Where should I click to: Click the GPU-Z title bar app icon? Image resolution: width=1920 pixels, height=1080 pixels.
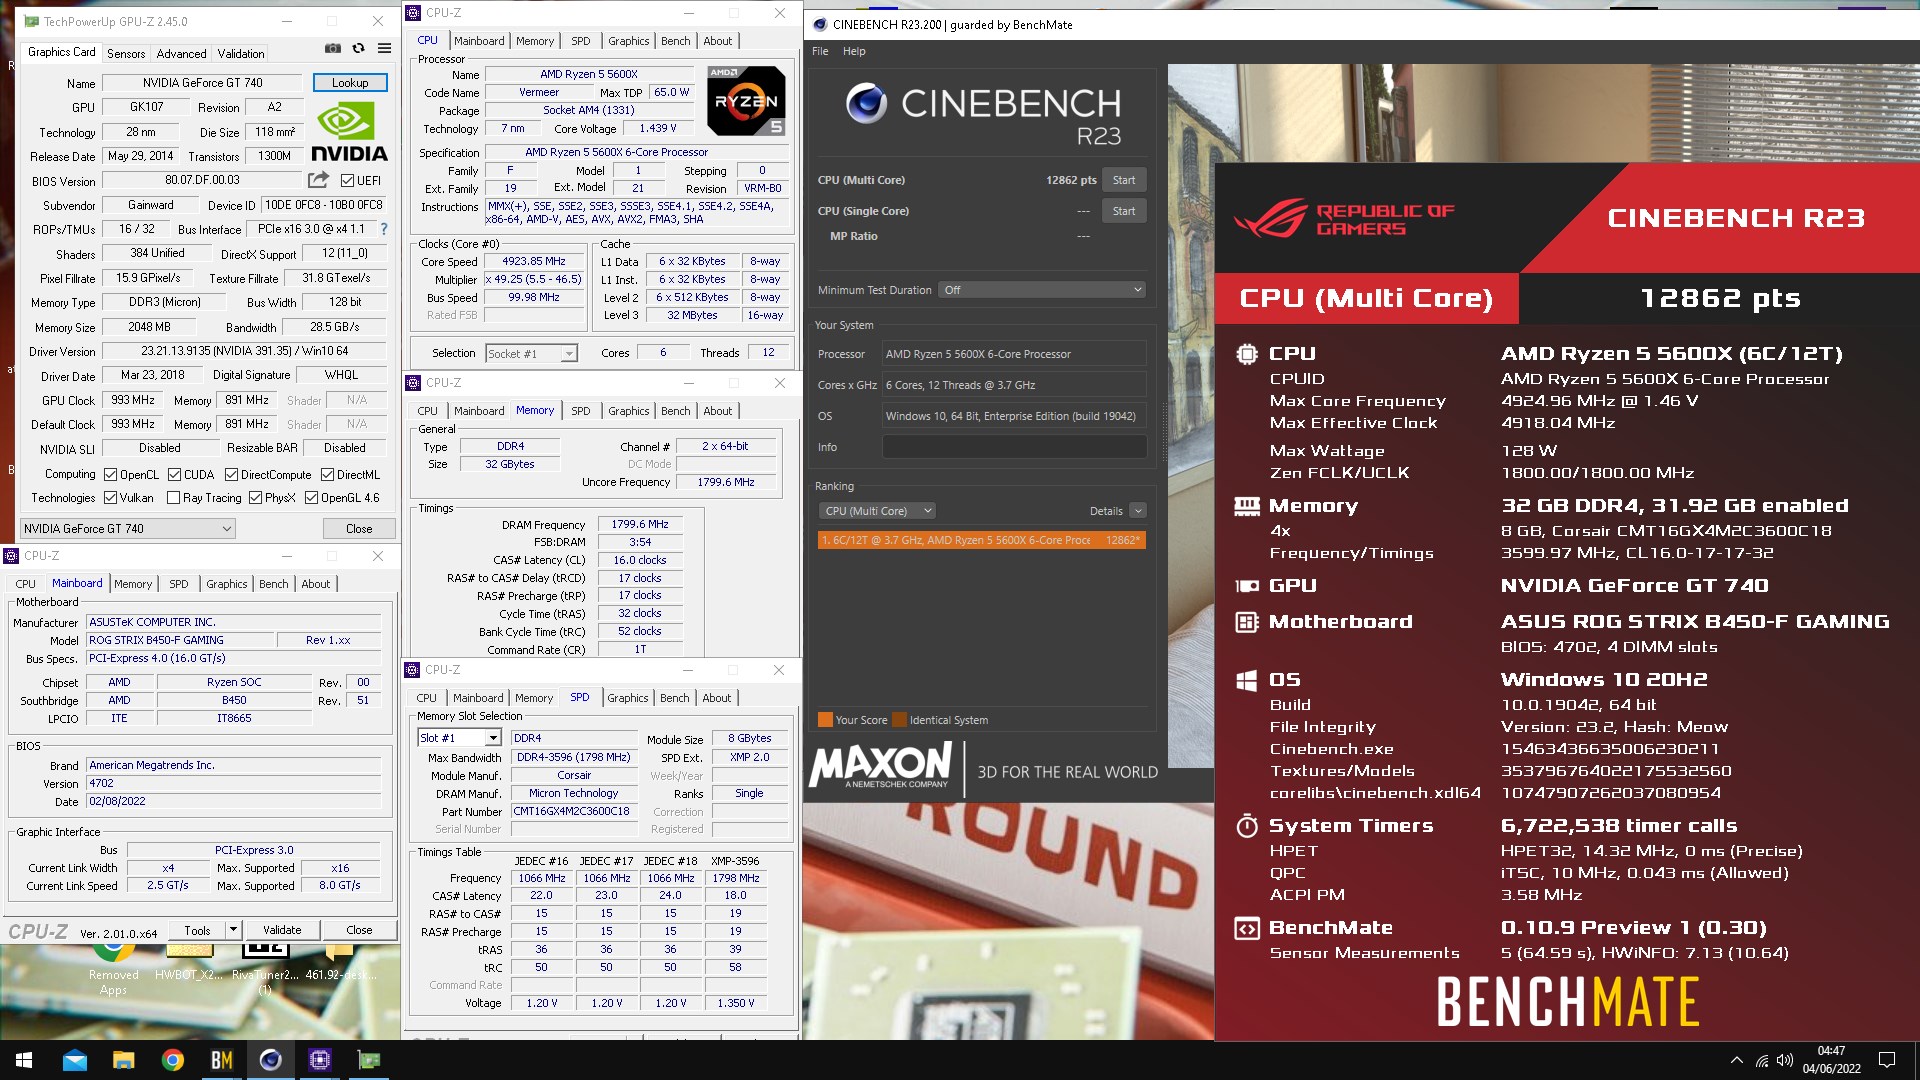coord(32,21)
